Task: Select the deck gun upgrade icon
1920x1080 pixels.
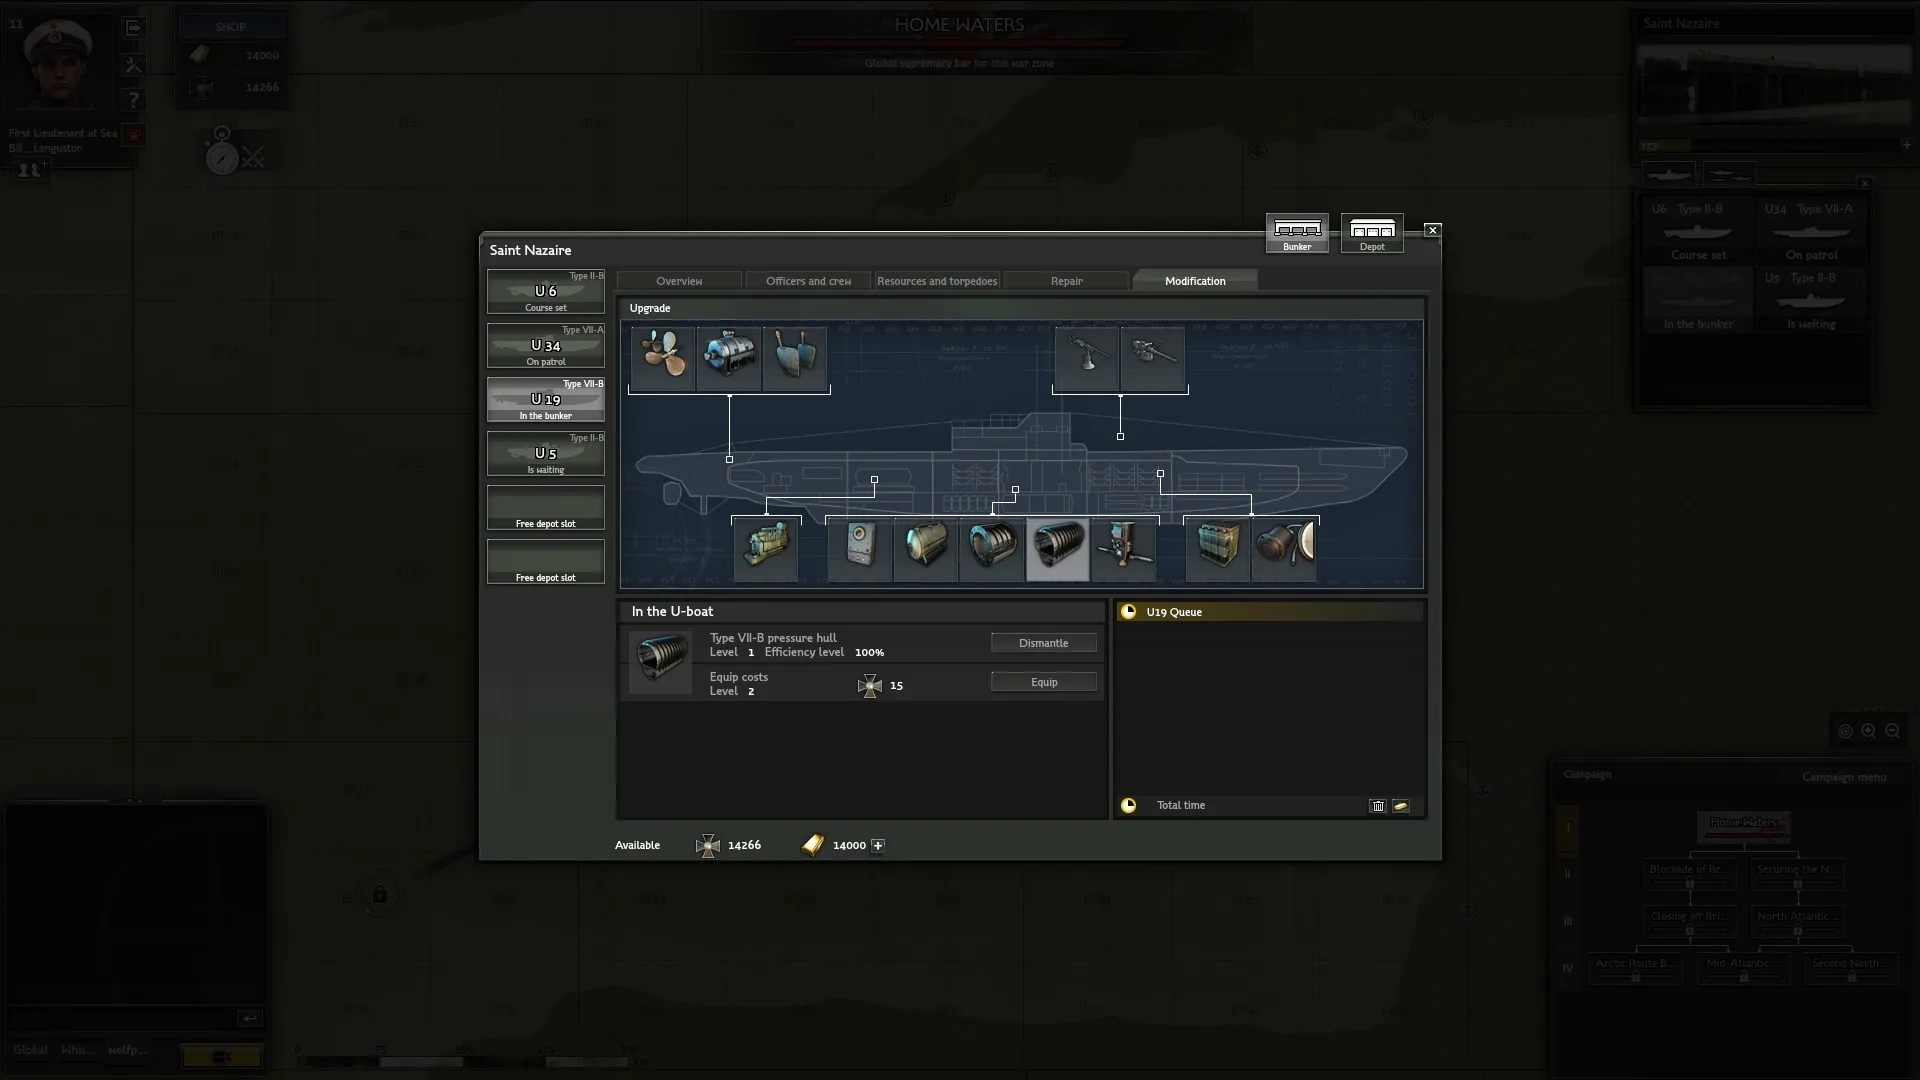Action: coord(1153,356)
